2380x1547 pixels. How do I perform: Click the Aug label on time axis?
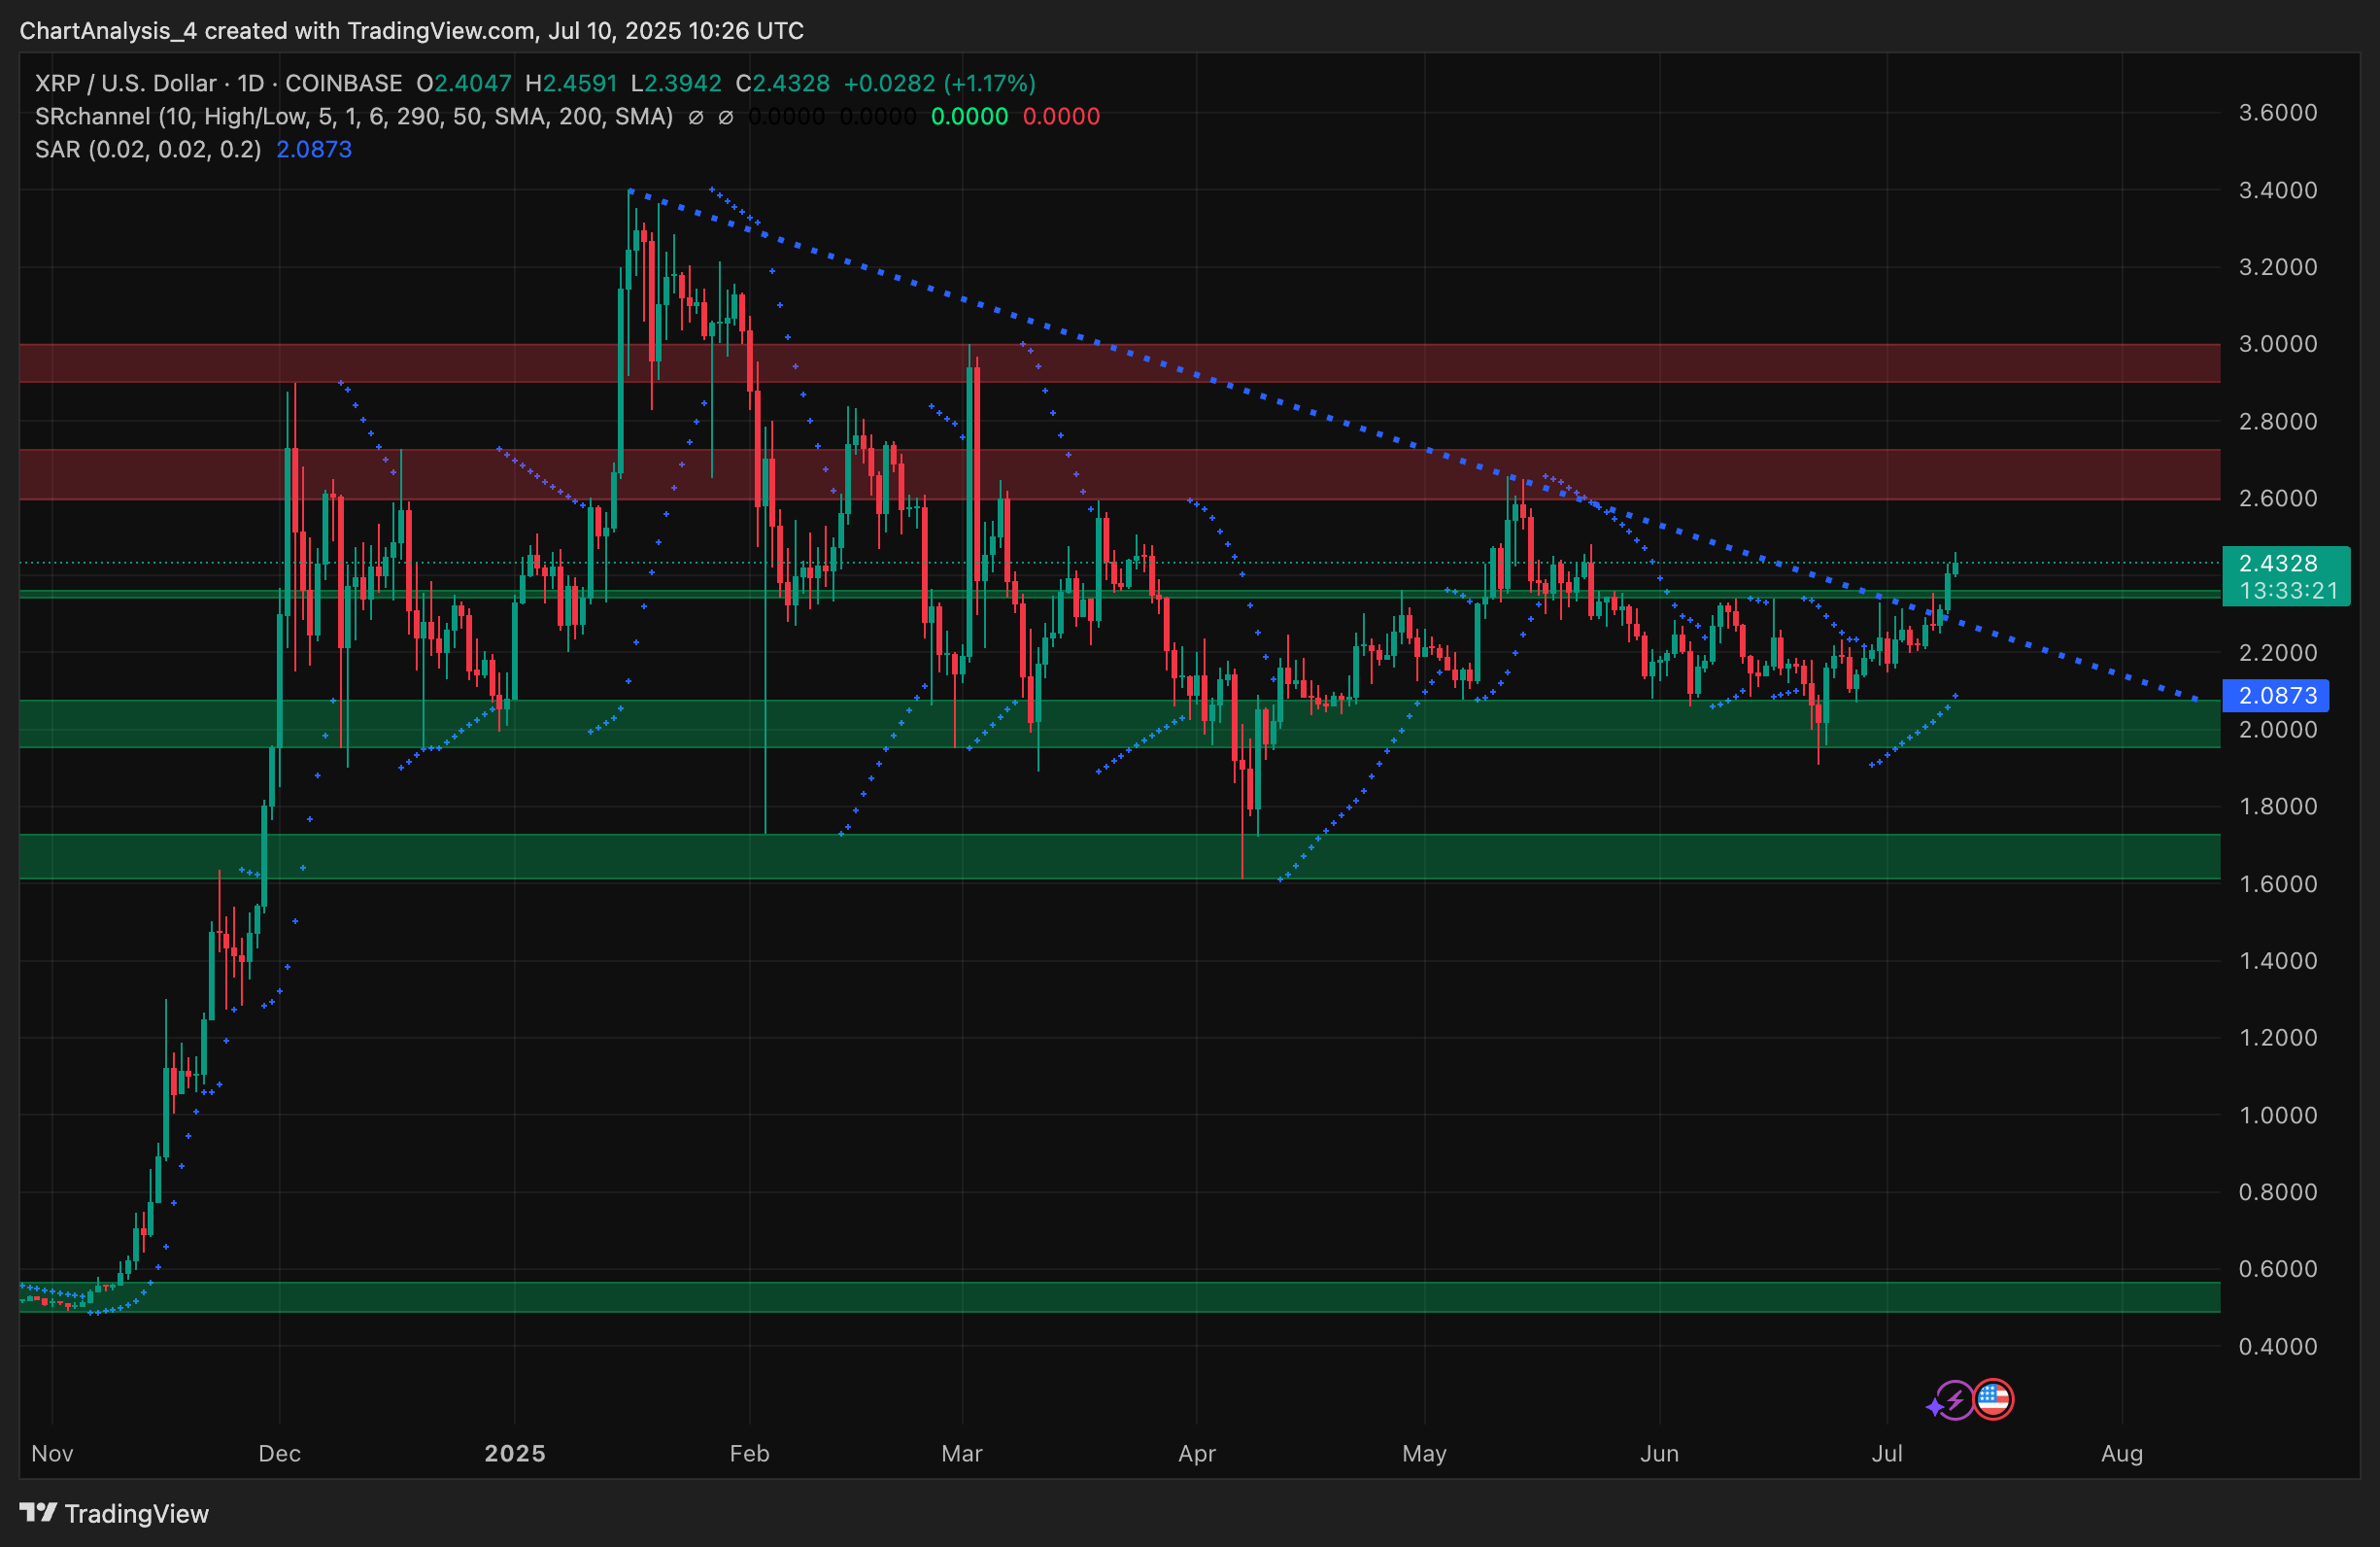(2122, 1454)
